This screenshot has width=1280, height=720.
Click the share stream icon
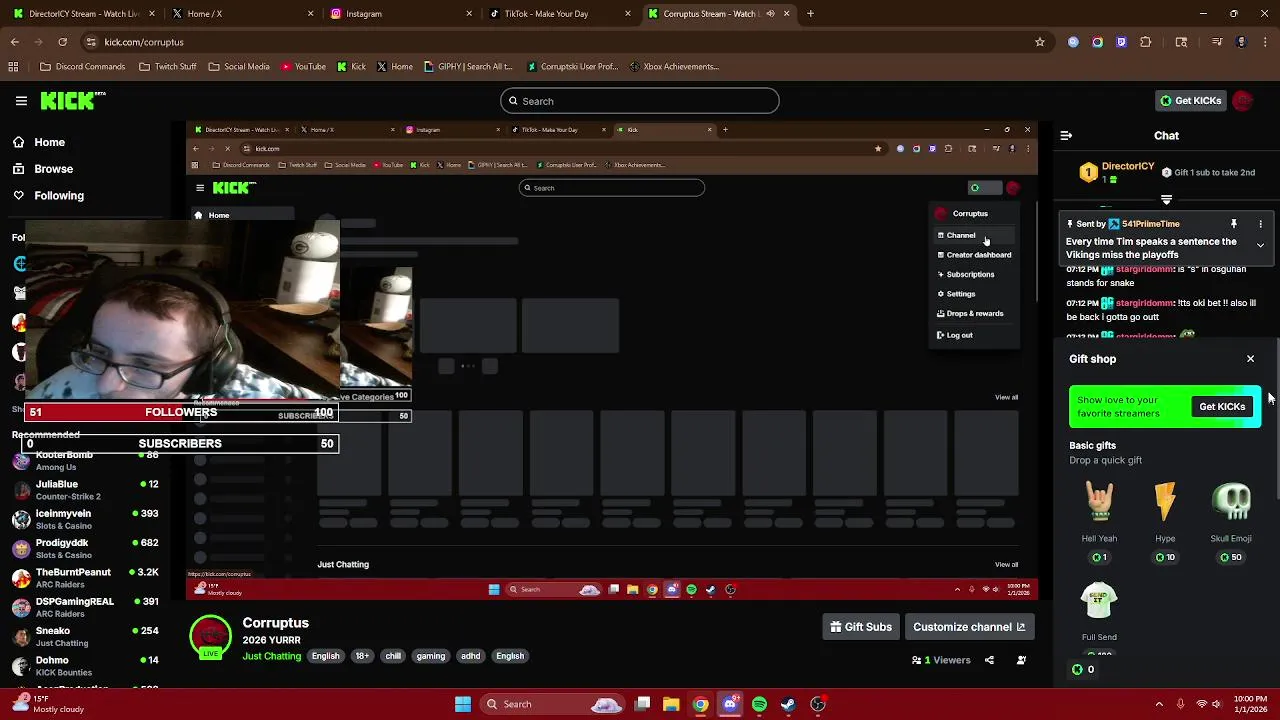coord(989,660)
